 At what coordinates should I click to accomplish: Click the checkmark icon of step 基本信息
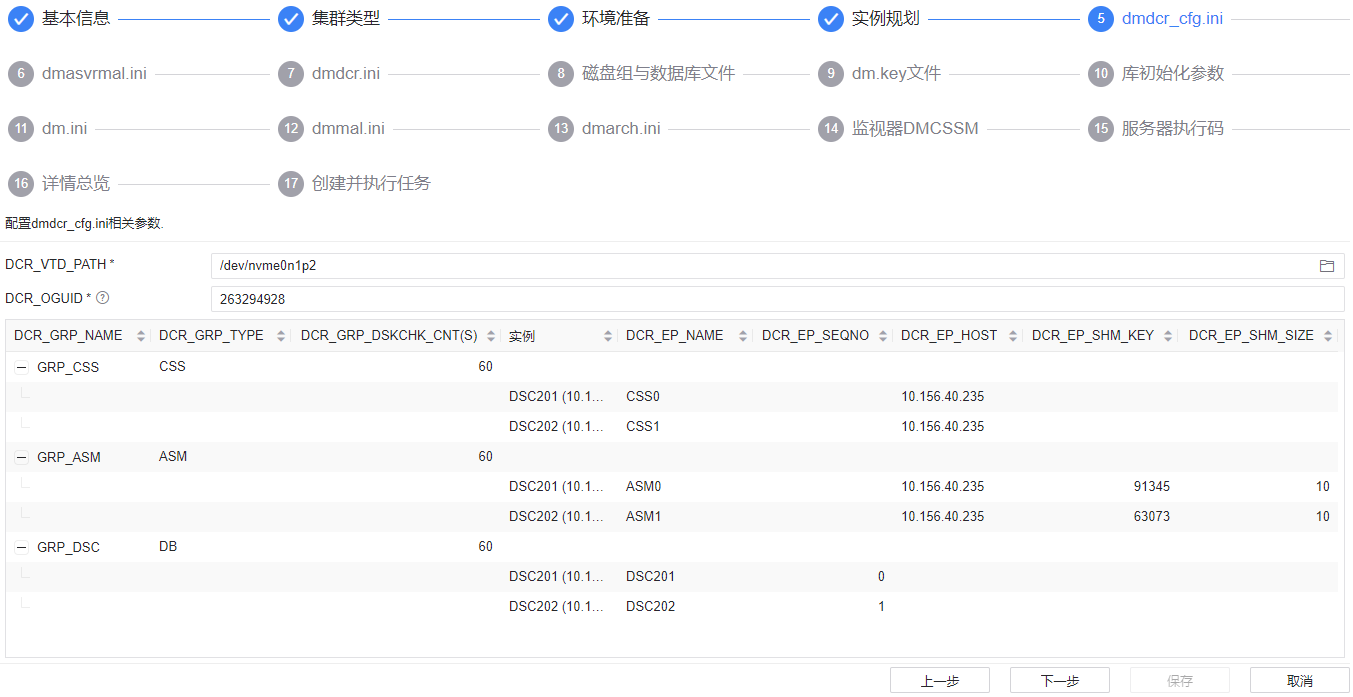(21, 19)
